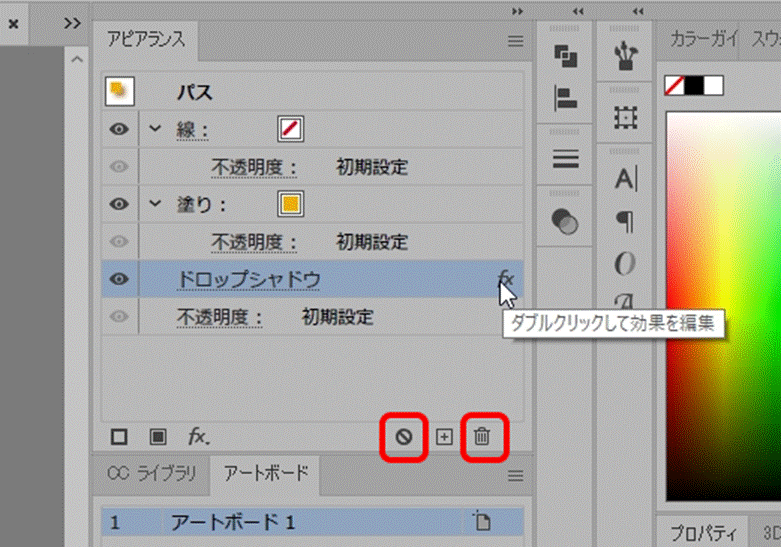This screenshot has width=781, height=547.
Task: Open Add New Effect fx menu
Action: pos(198,437)
